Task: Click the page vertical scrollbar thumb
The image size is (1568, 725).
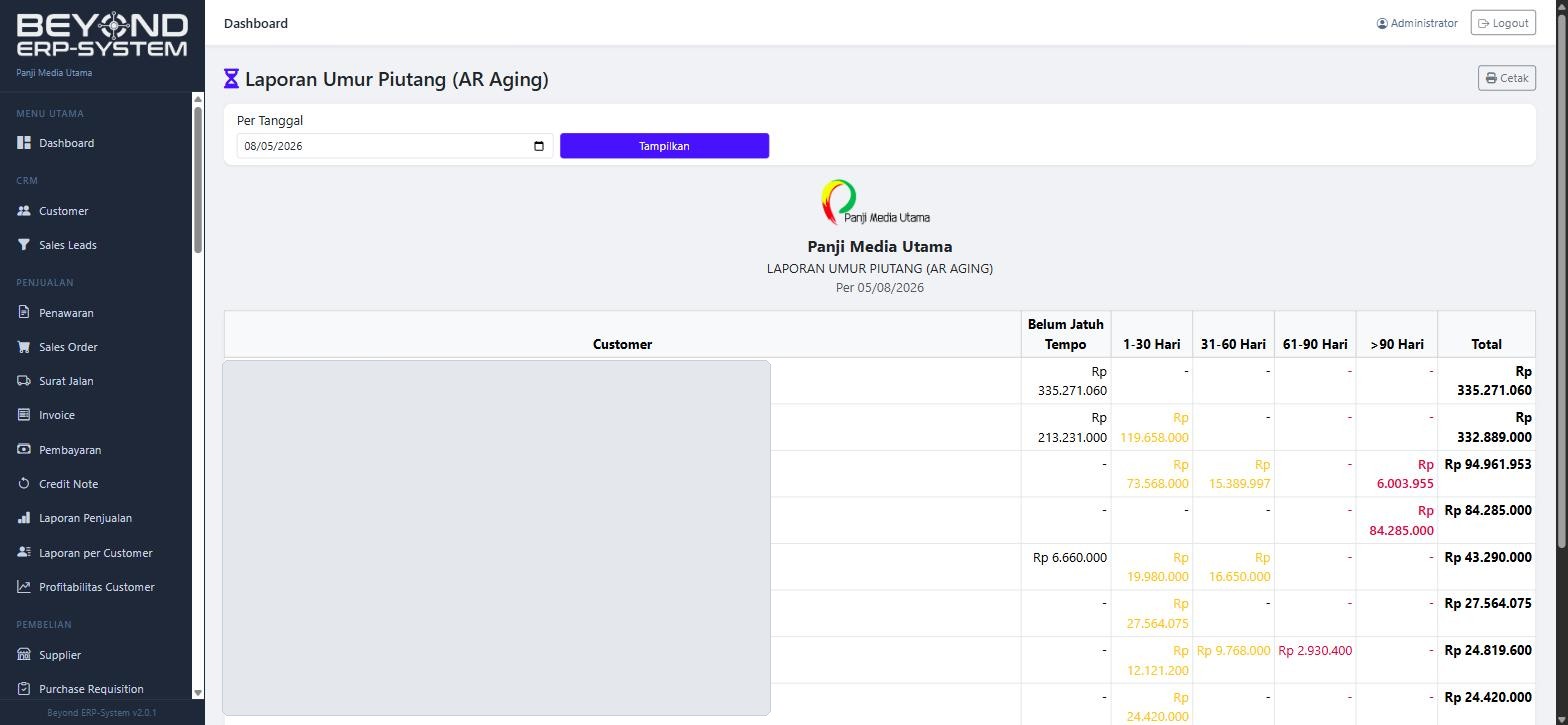Action: pyautogui.click(x=1561, y=282)
